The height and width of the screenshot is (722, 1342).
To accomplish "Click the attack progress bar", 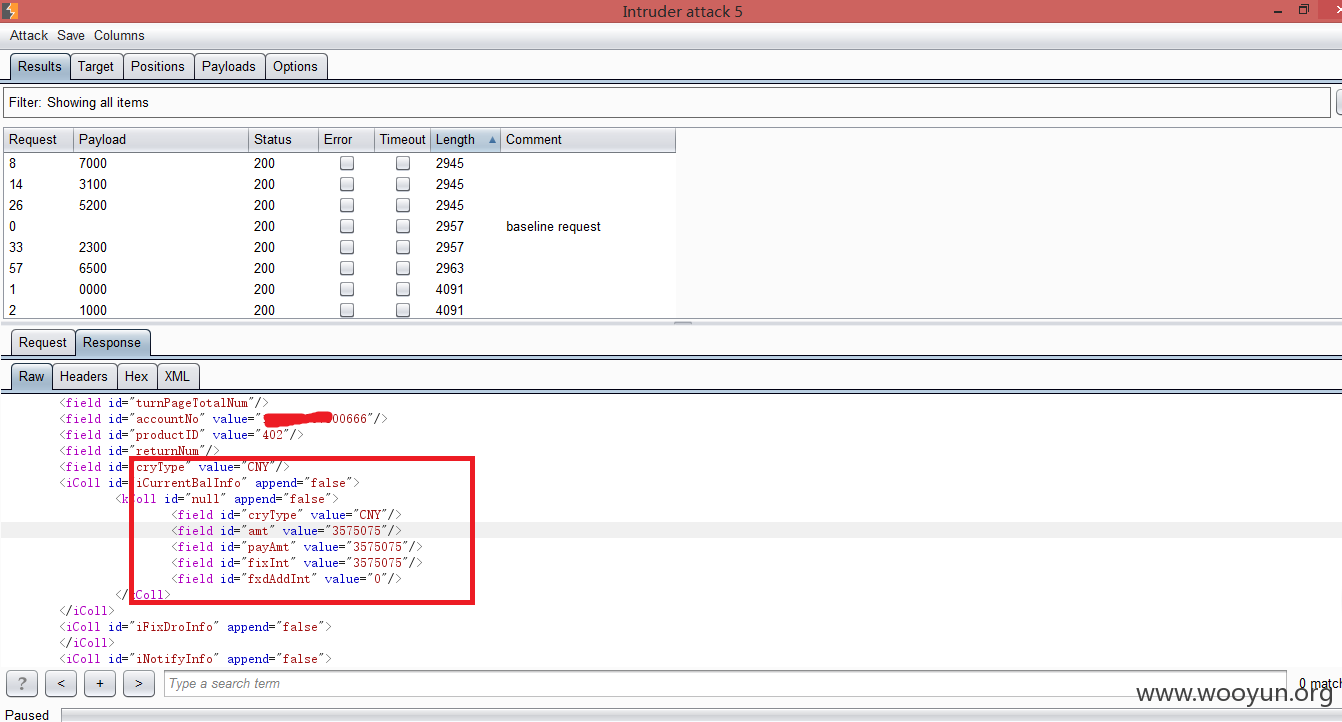I will [701, 715].
